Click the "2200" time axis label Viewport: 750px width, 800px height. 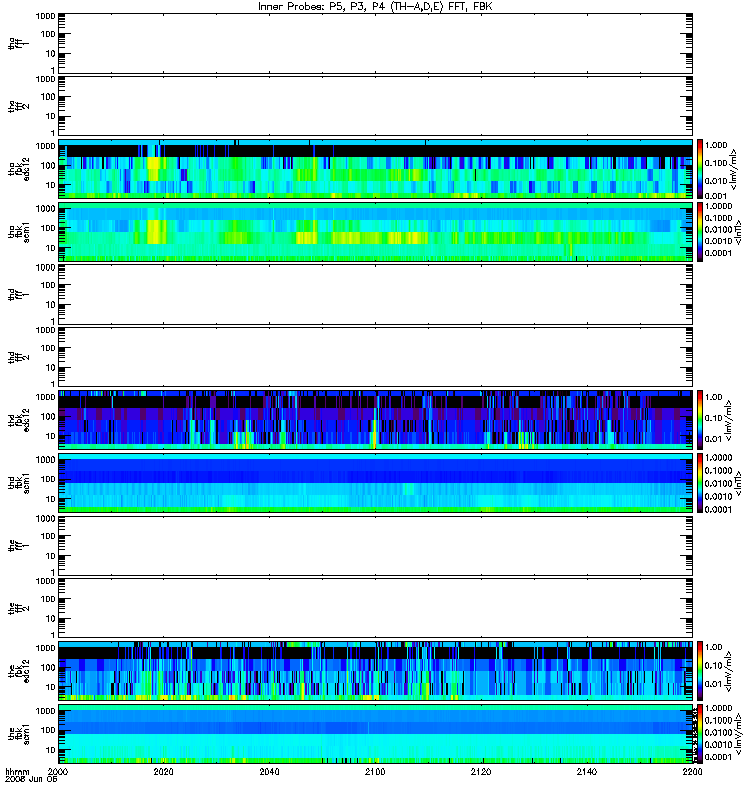click(692, 771)
